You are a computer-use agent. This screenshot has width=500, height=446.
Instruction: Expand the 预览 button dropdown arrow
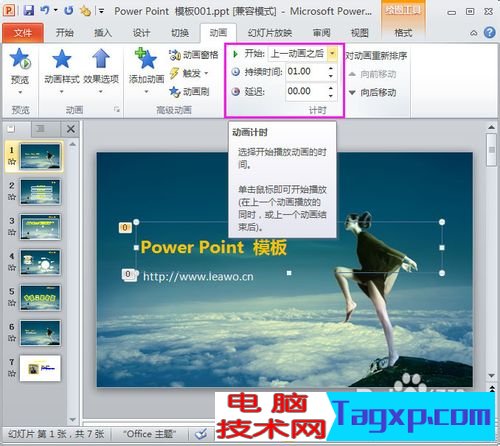20,92
